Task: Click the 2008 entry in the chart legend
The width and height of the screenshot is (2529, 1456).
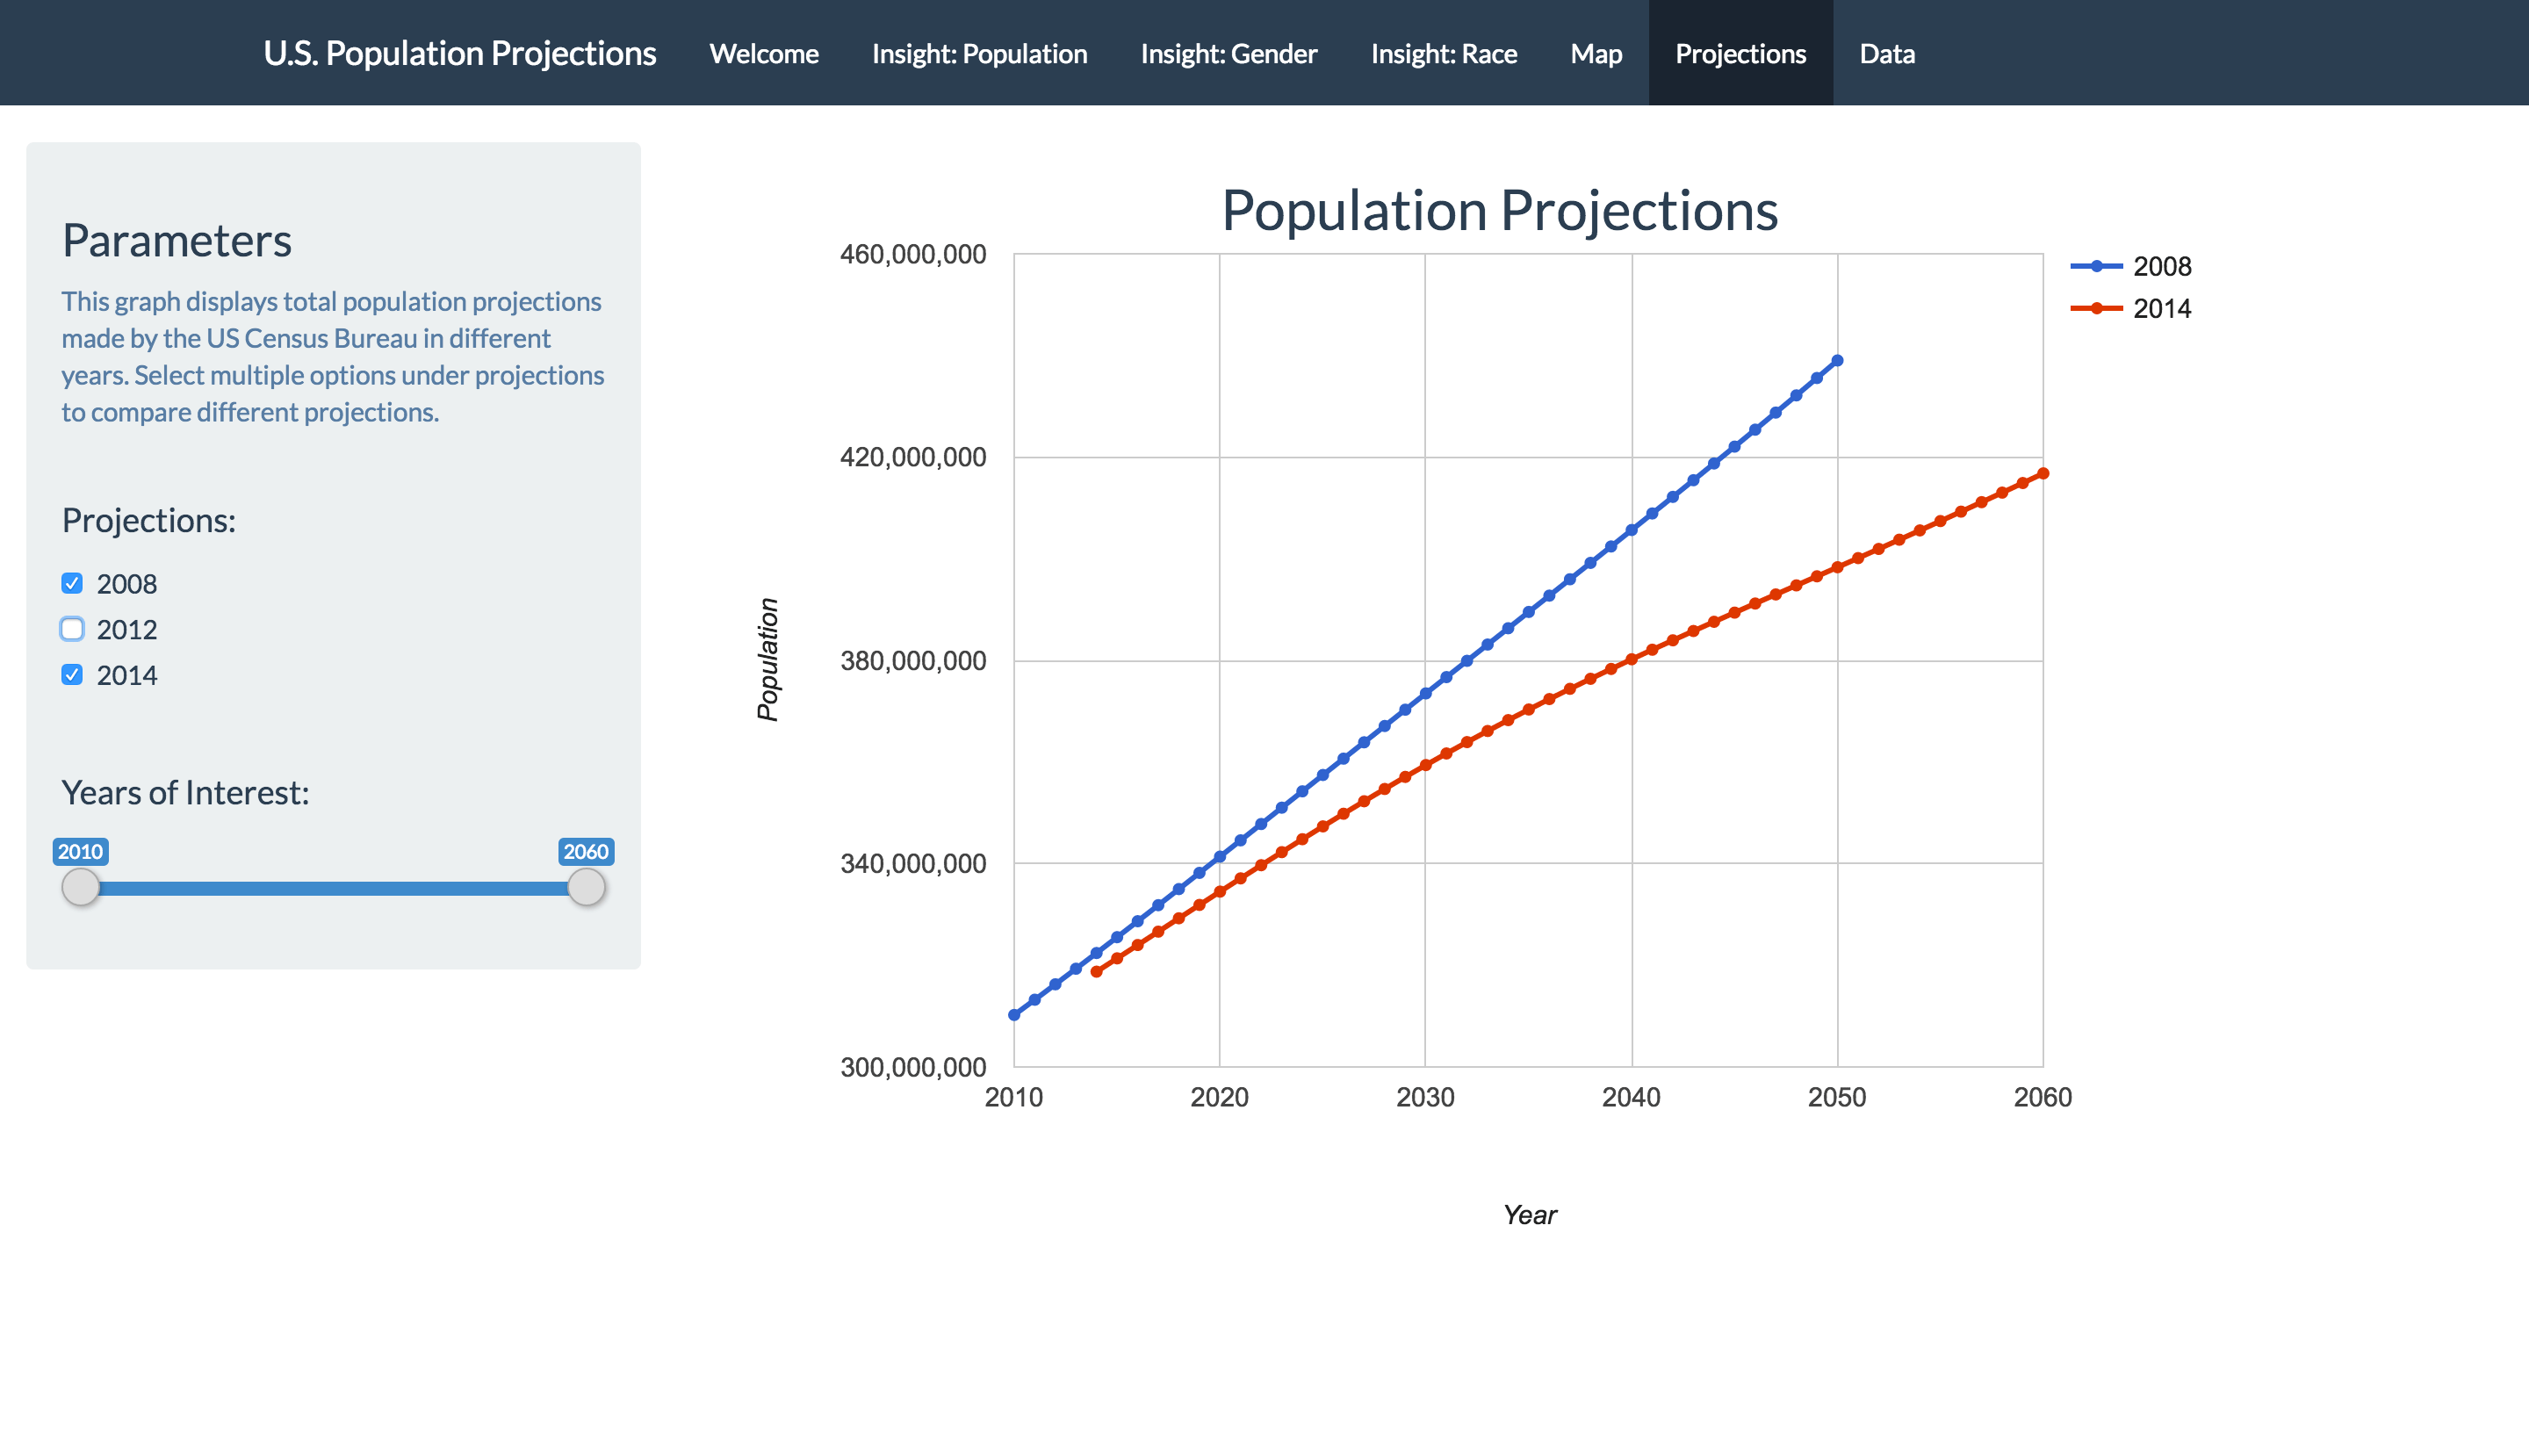Action: (2162, 266)
